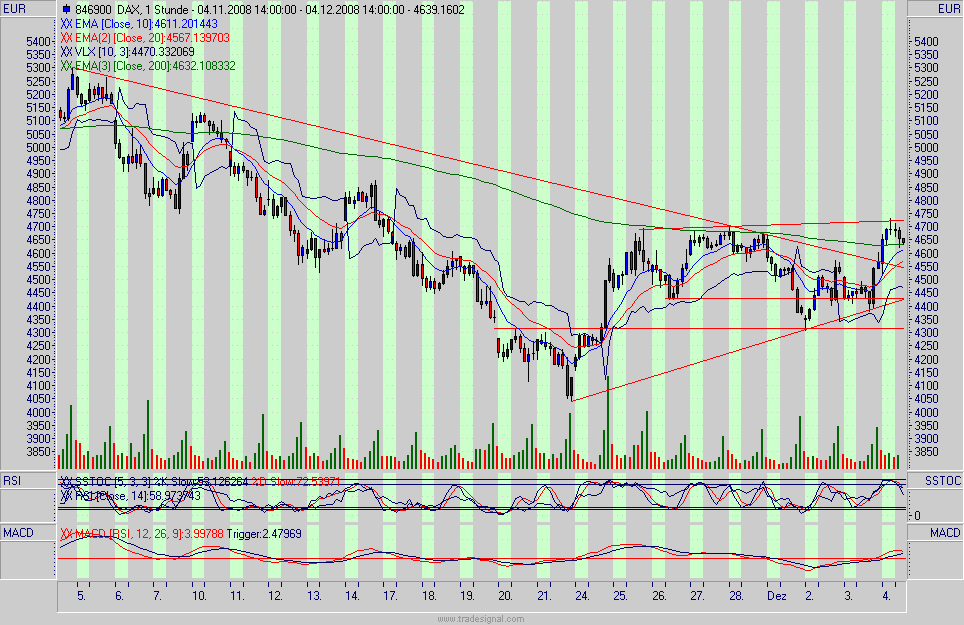The height and width of the screenshot is (625, 964).
Task: Click the date label '17.' on the time axis
Action: pyautogui.click(x=390, y=596)
